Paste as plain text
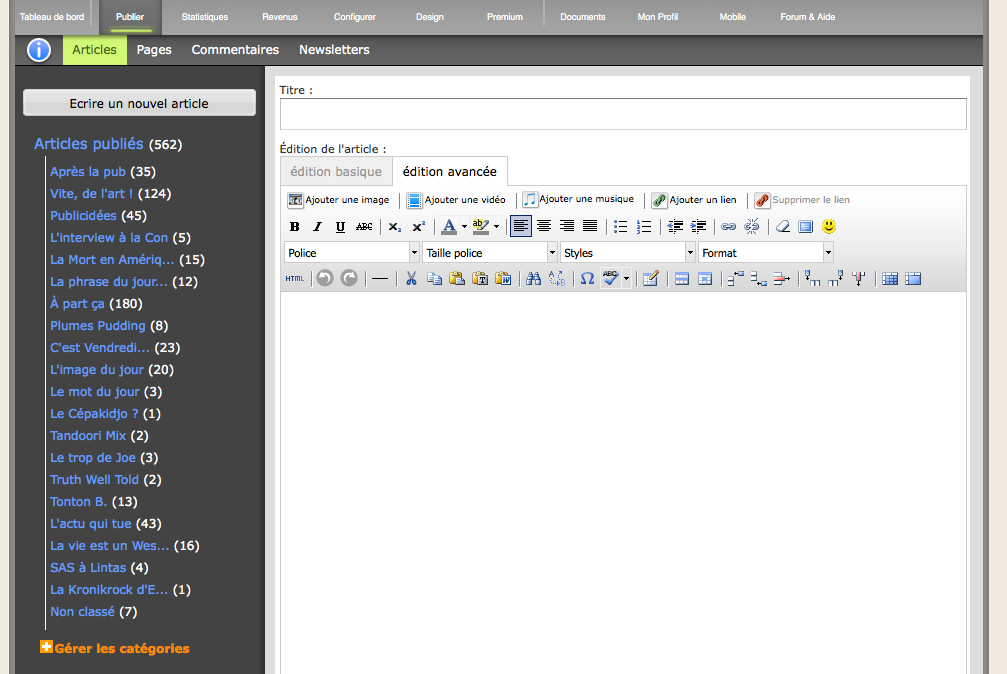The height and width of the screenshot is (674, 1007). tap(480, 279)
